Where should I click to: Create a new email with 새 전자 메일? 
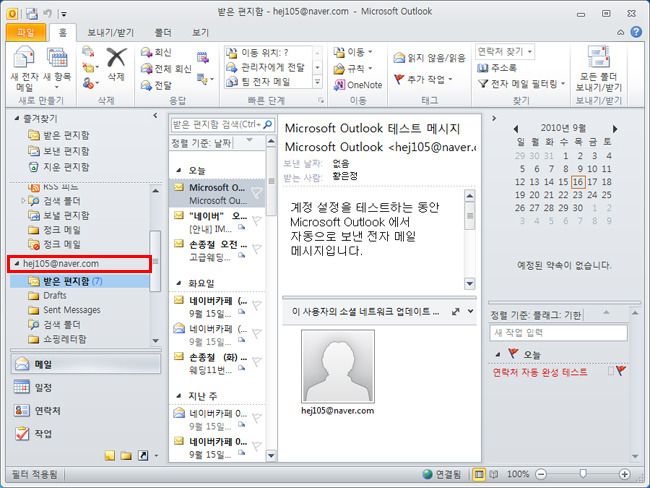click(x=24, y=69)
